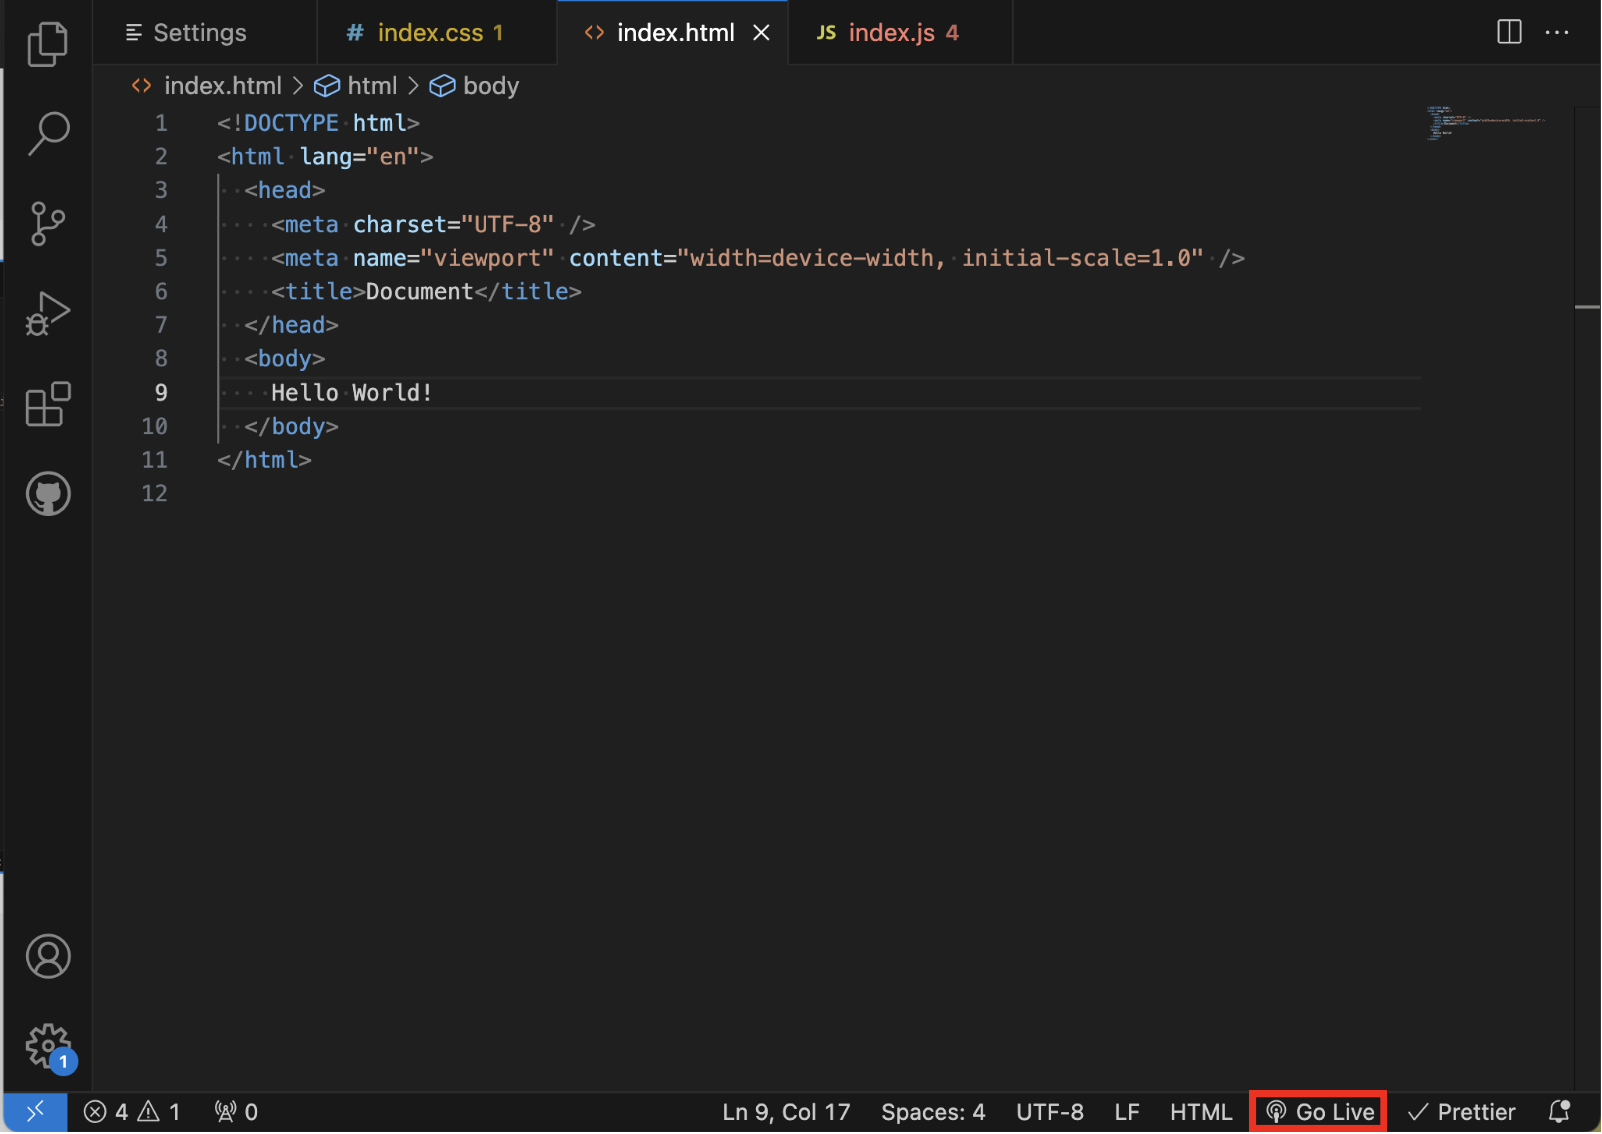
Task: Open the Accounts menu icon
Action: point(47,957)
